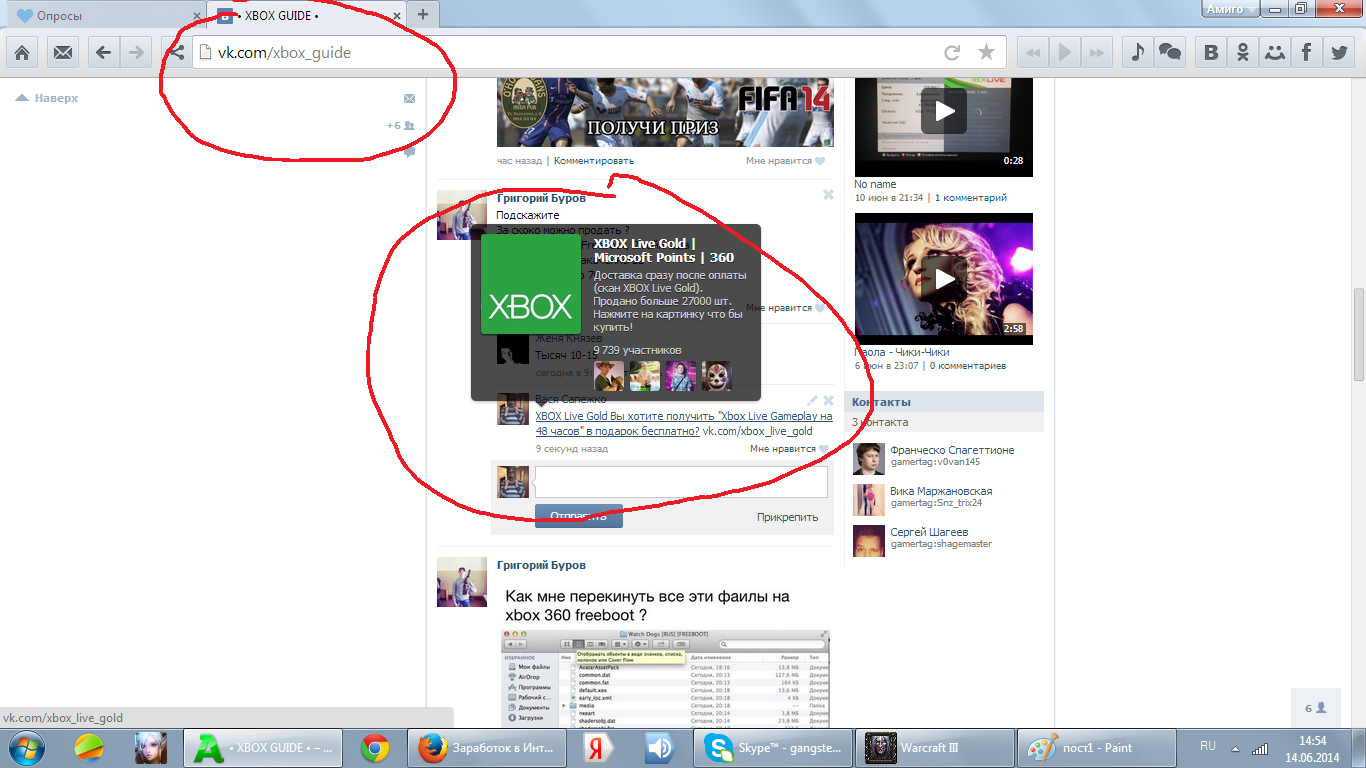Click the green XBOX logo in popup

tap(530, 284)
